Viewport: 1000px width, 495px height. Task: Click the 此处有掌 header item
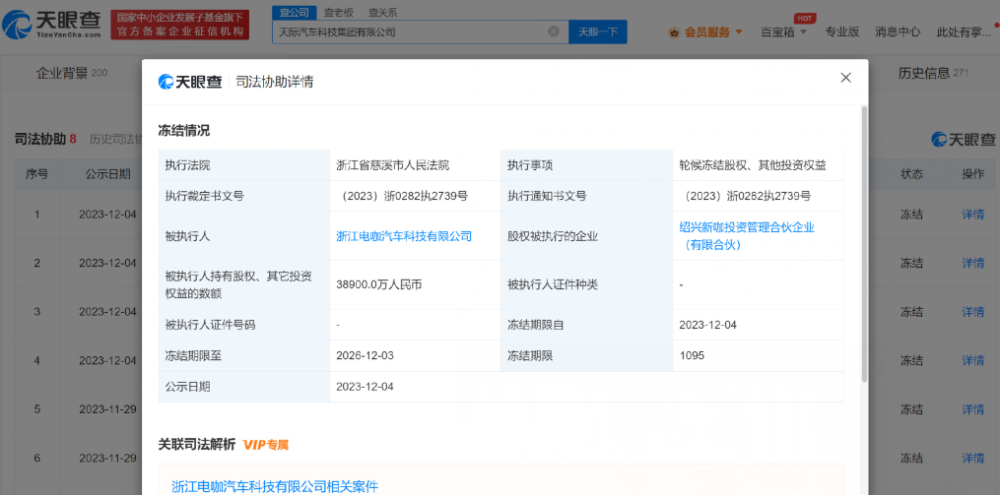(963, 32)
